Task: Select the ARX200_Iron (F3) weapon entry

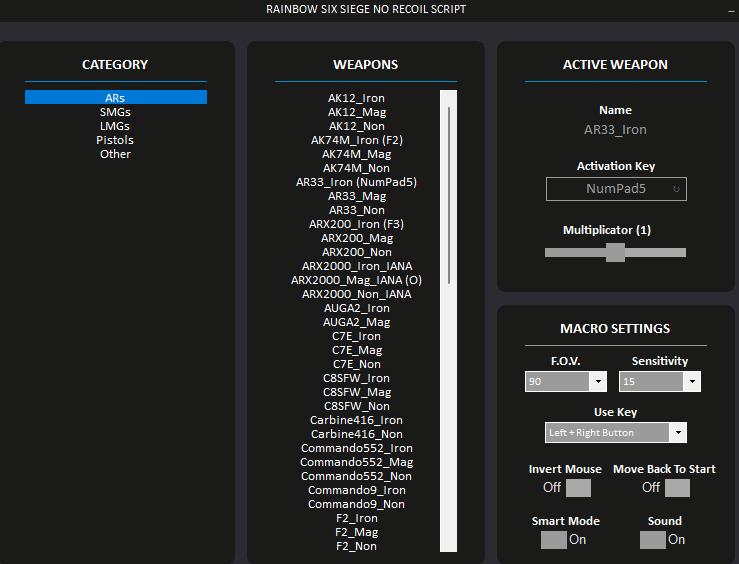Action: tap(356, 224)
